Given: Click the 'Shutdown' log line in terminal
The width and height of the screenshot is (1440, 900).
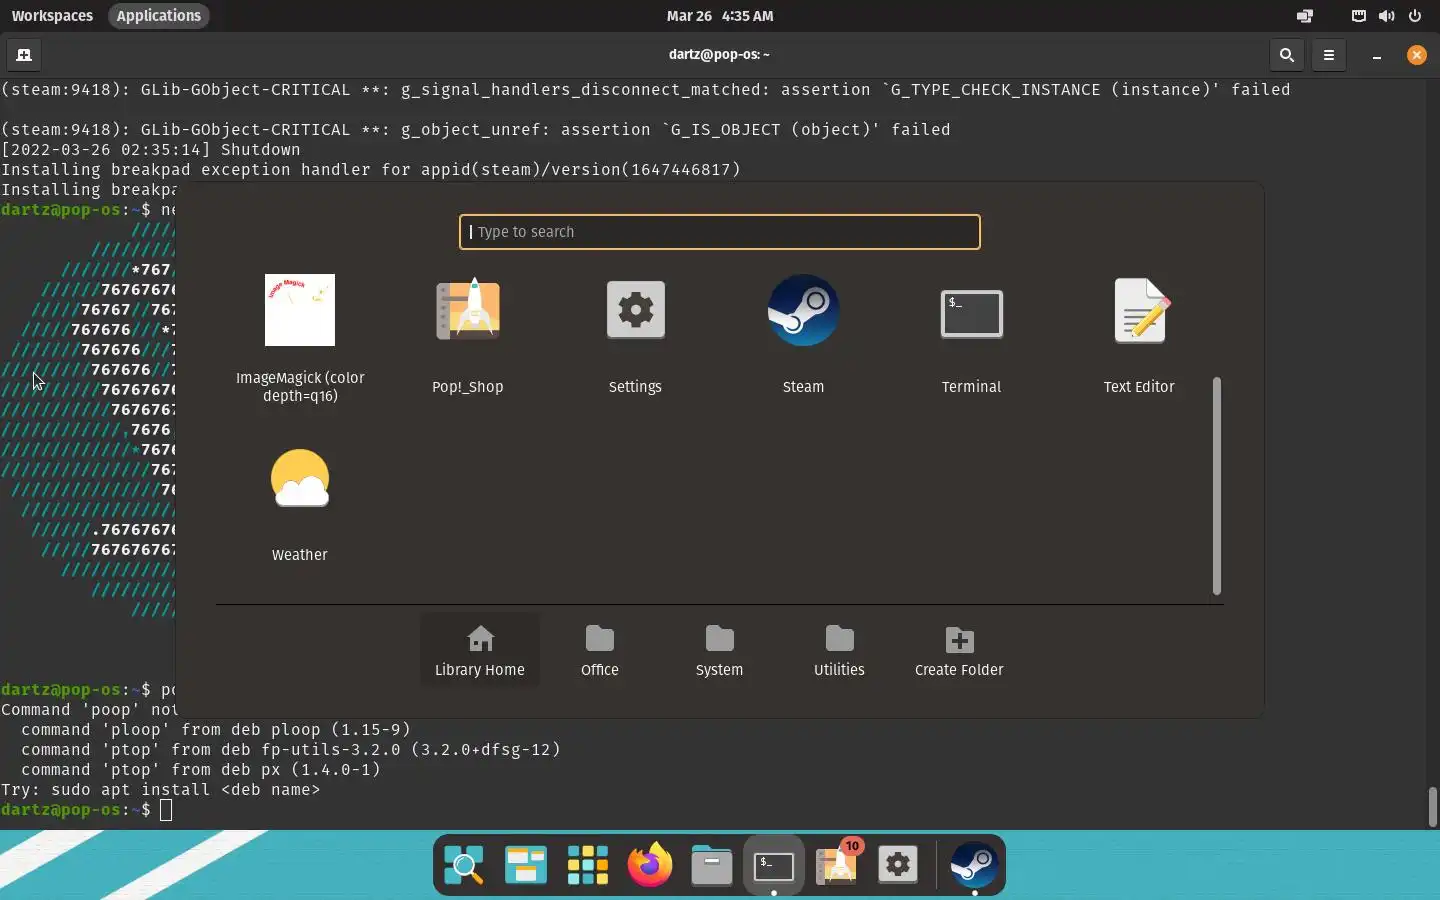Looking at the screenshot, I should 151,150.
